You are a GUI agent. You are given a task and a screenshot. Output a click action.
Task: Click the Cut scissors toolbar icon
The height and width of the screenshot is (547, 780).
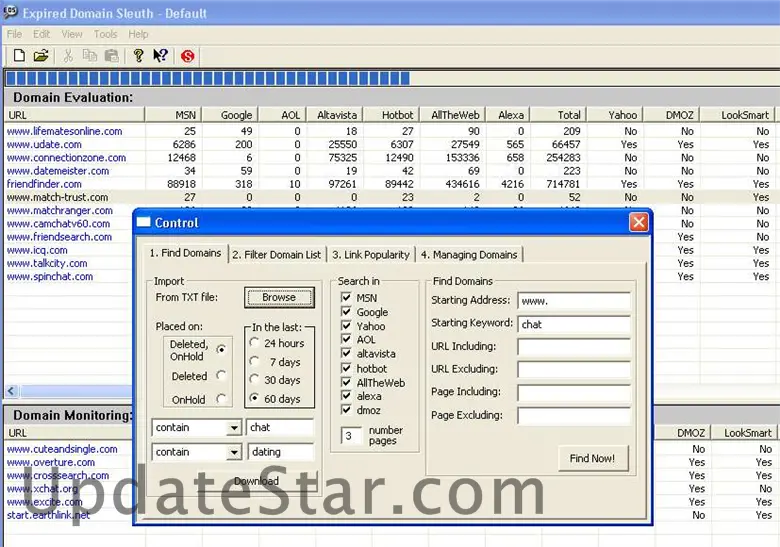[68, 56]
